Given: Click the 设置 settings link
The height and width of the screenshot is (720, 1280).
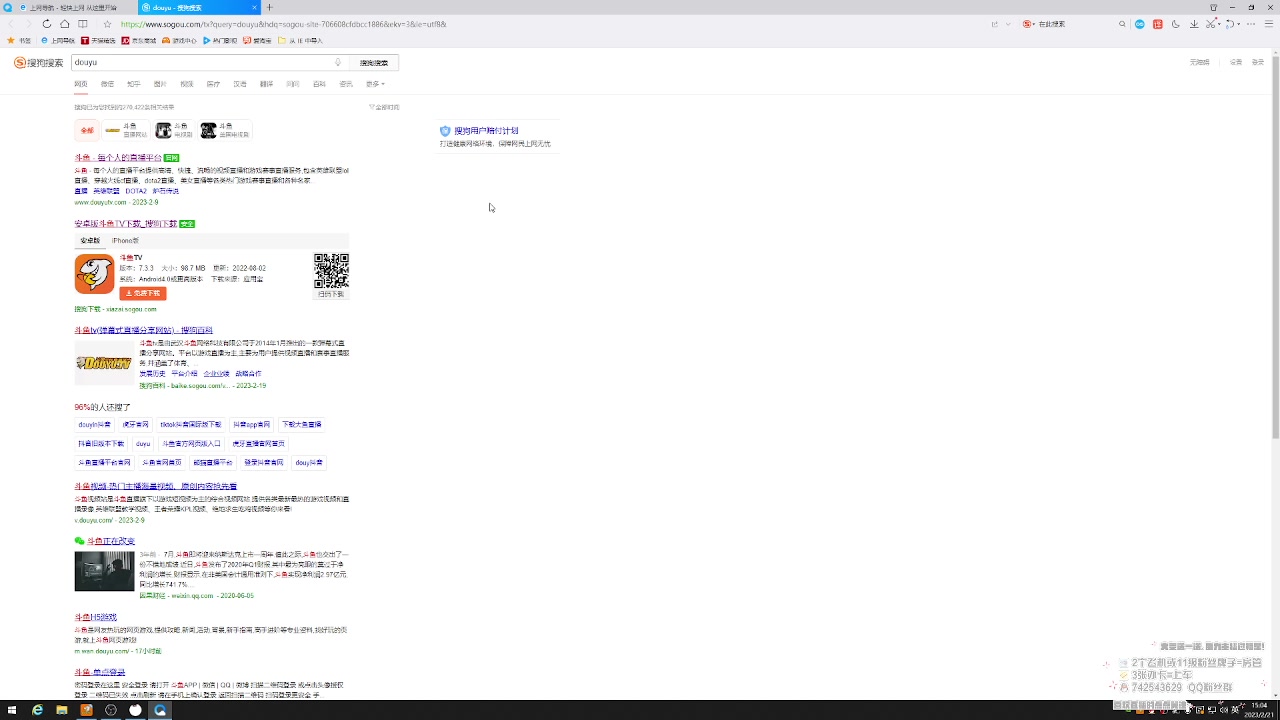Looking at the screenshot, I should 1236,62.
